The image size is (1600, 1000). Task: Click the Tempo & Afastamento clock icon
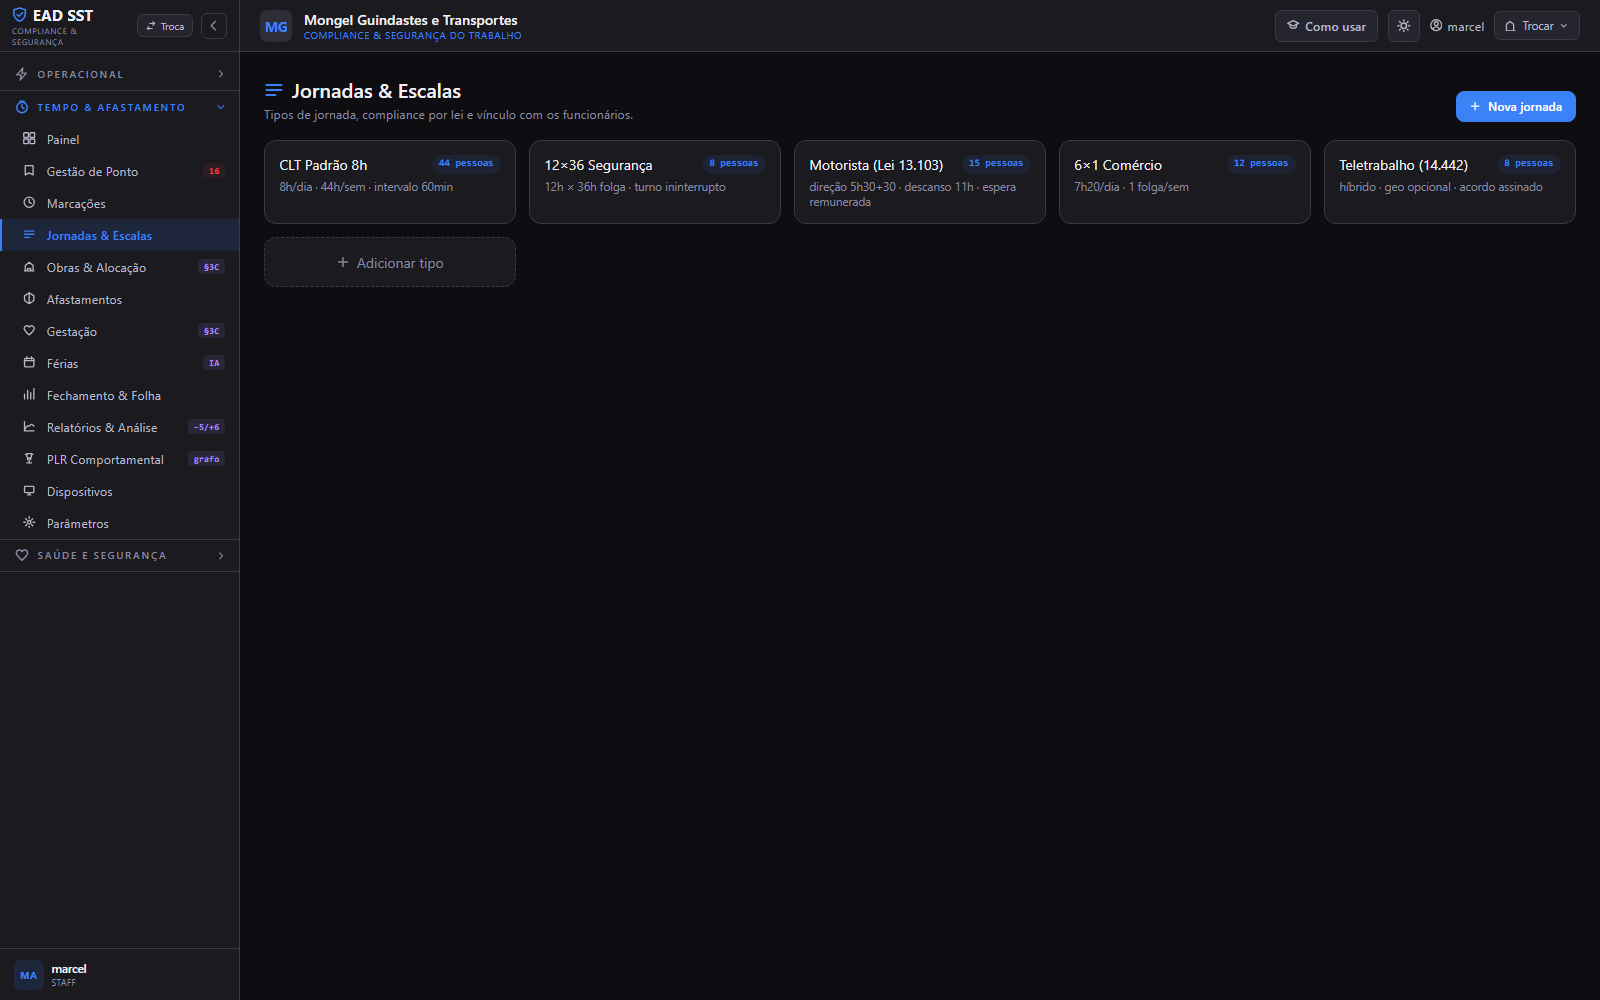coord(22,107)
